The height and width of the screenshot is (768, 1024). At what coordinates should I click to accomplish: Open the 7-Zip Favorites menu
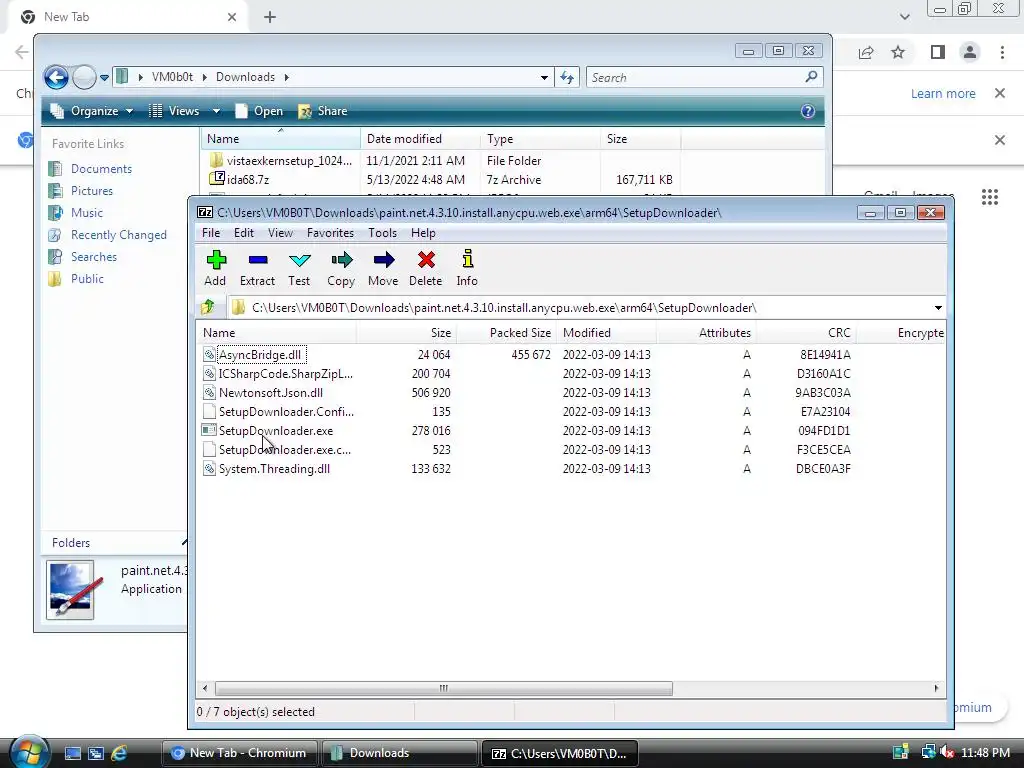click(x=330, y=233)
